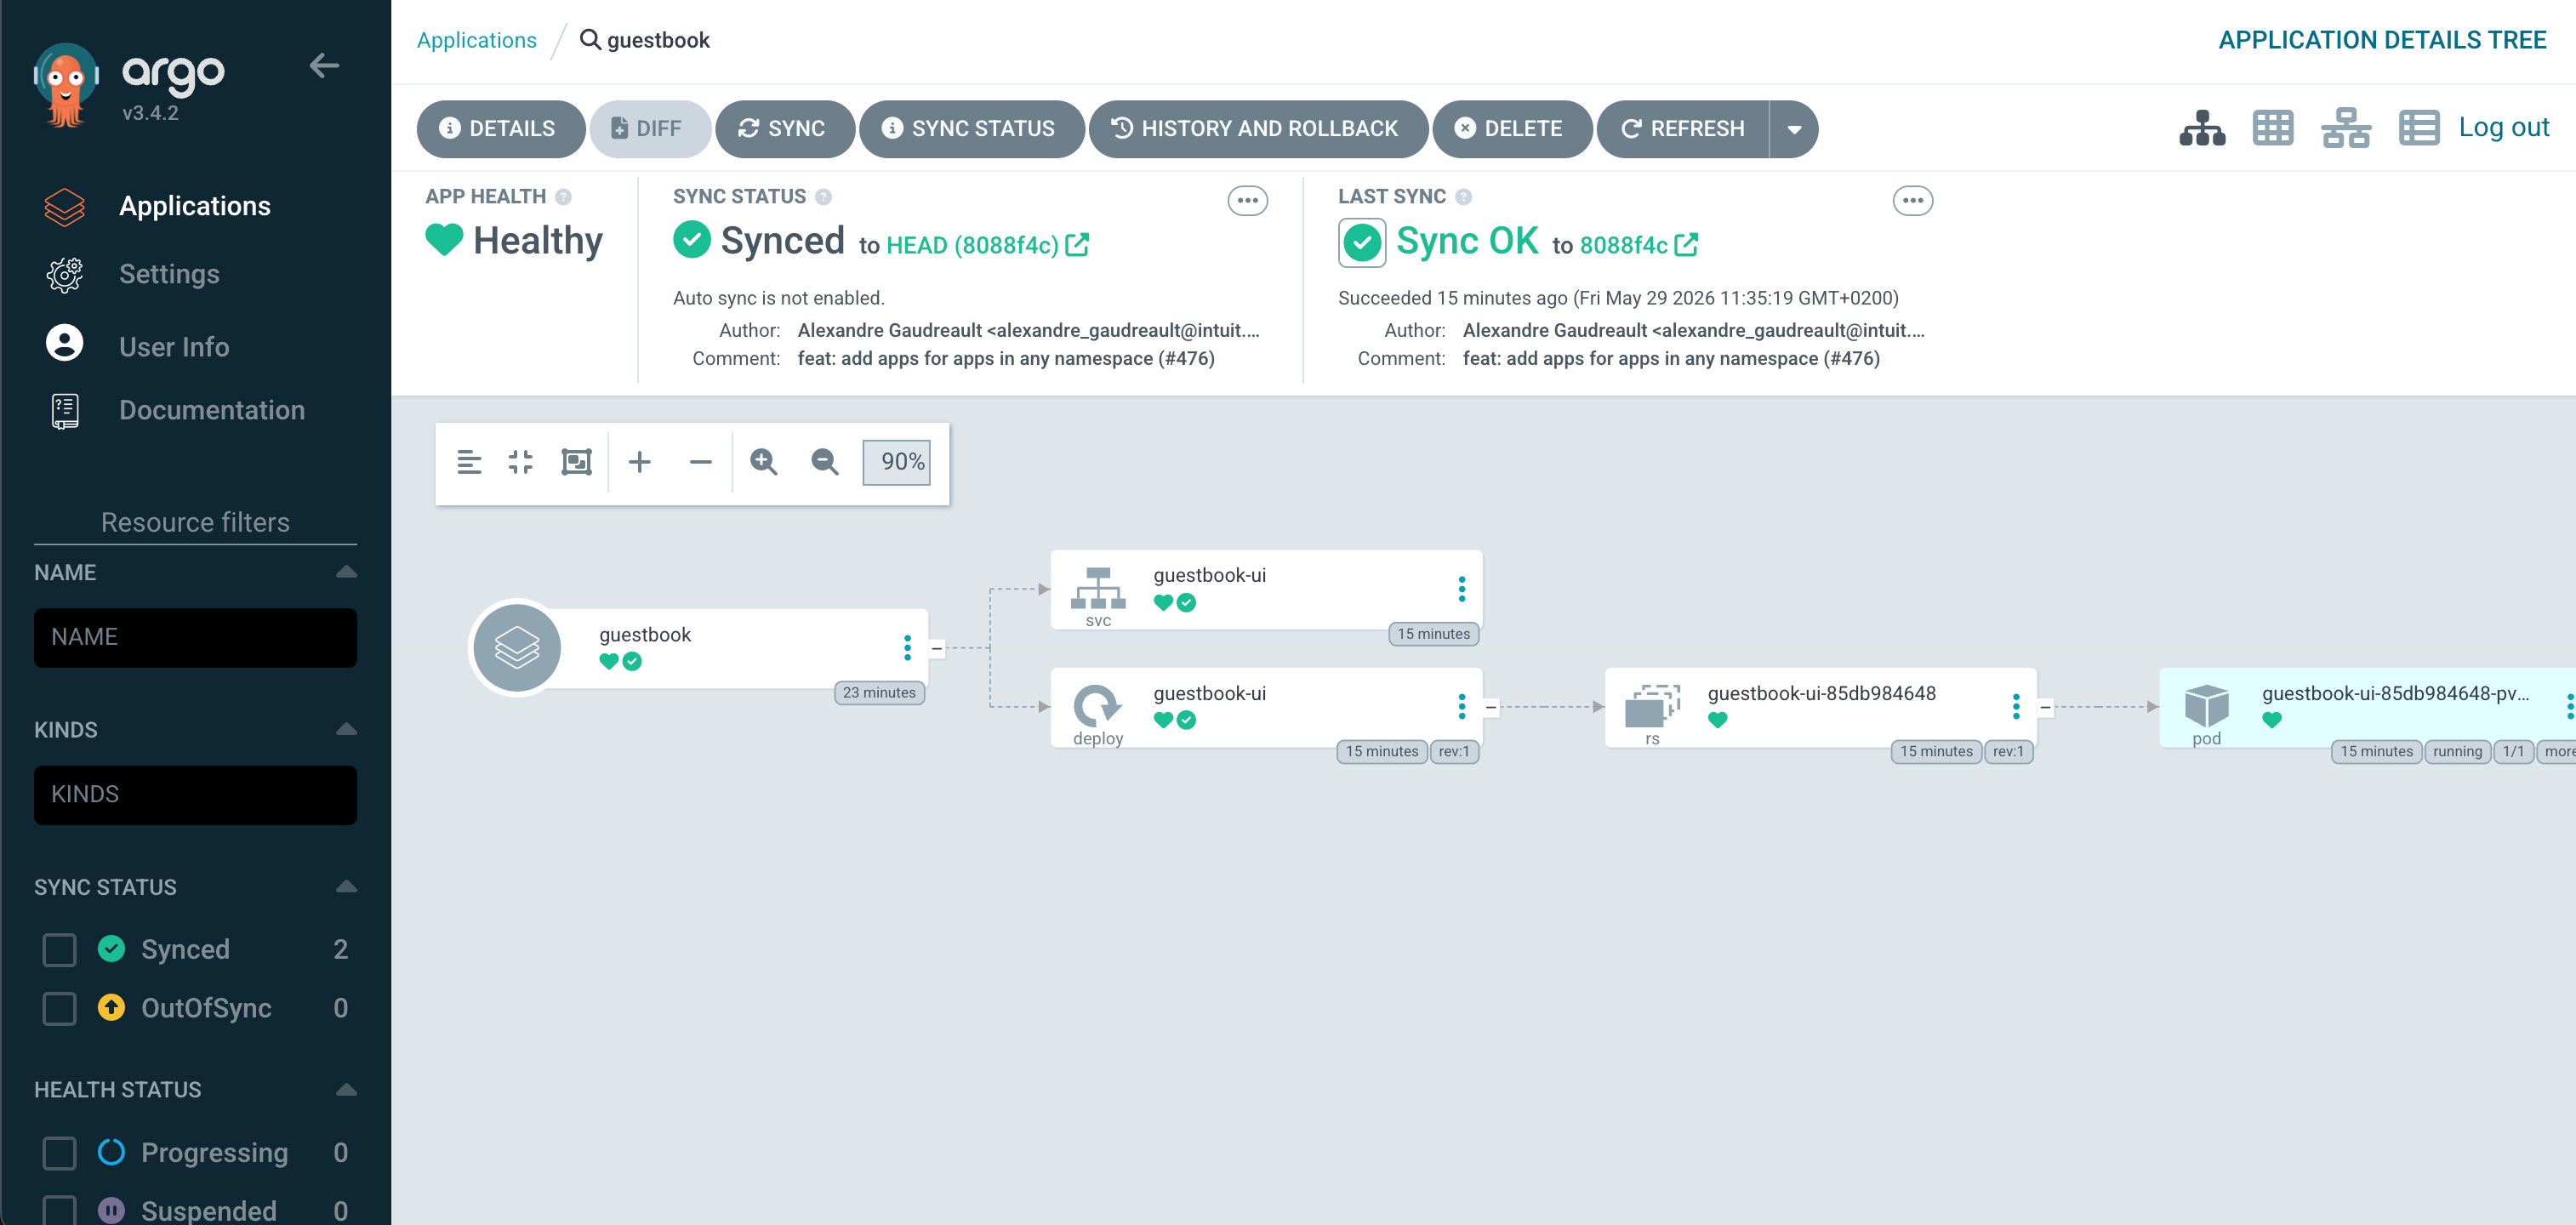The height and width of the screenshot is (1225, 2576).
Task: Open the guestbook-ui service three-dot menu
Action: [1461, 589]
